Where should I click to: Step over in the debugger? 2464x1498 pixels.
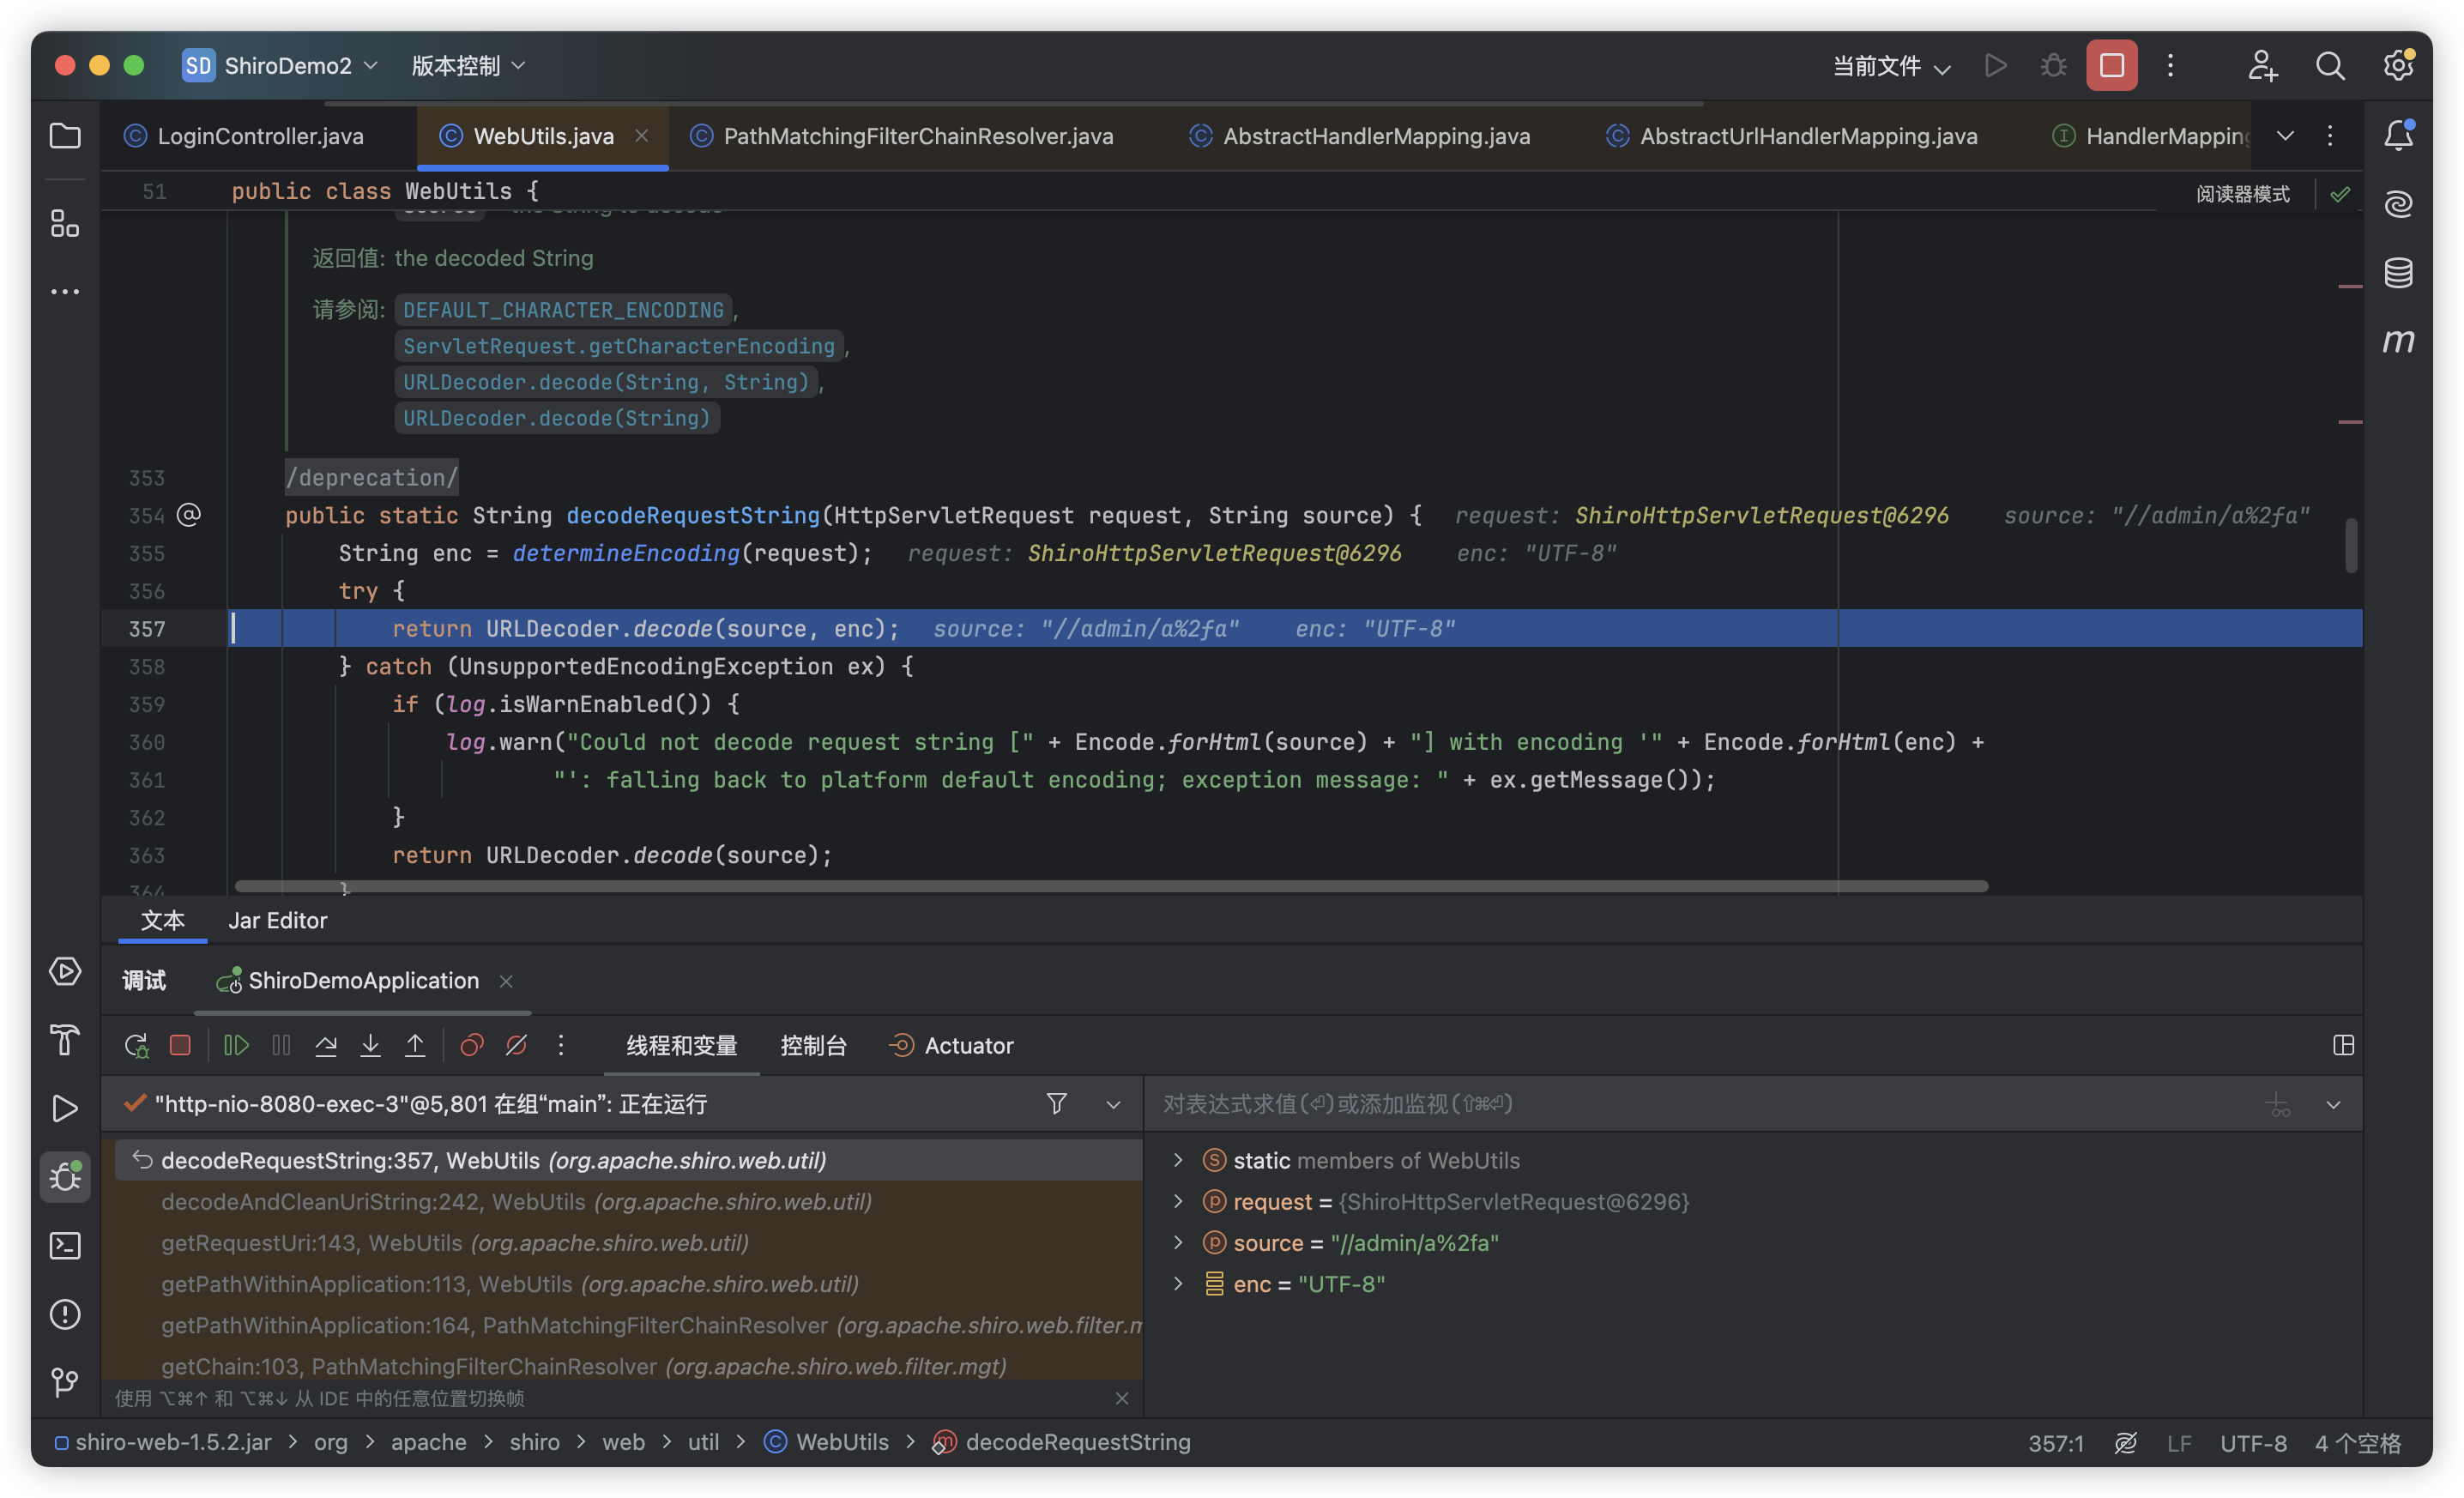[326, 1045]
